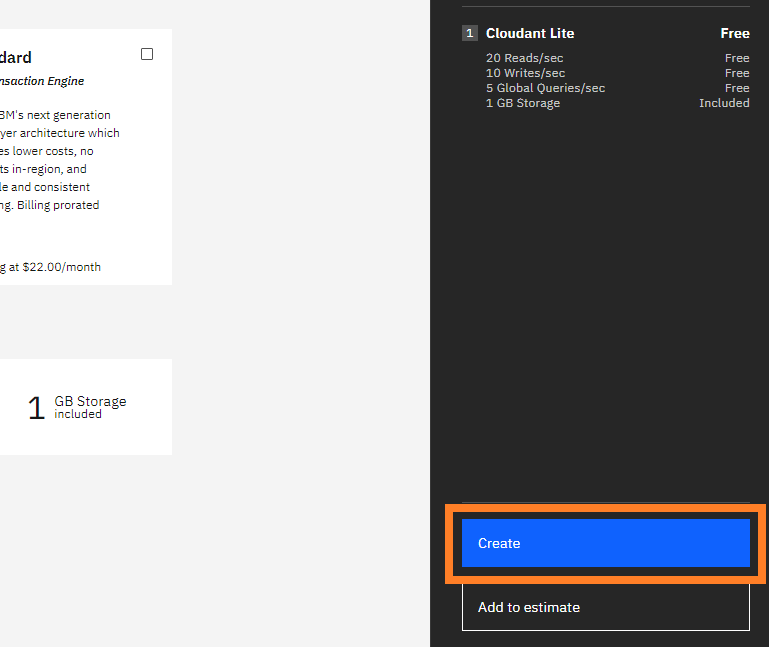Select the Cloudant Lite heading in summary
This screenshot has width=769, height=647.
[530, 33]
